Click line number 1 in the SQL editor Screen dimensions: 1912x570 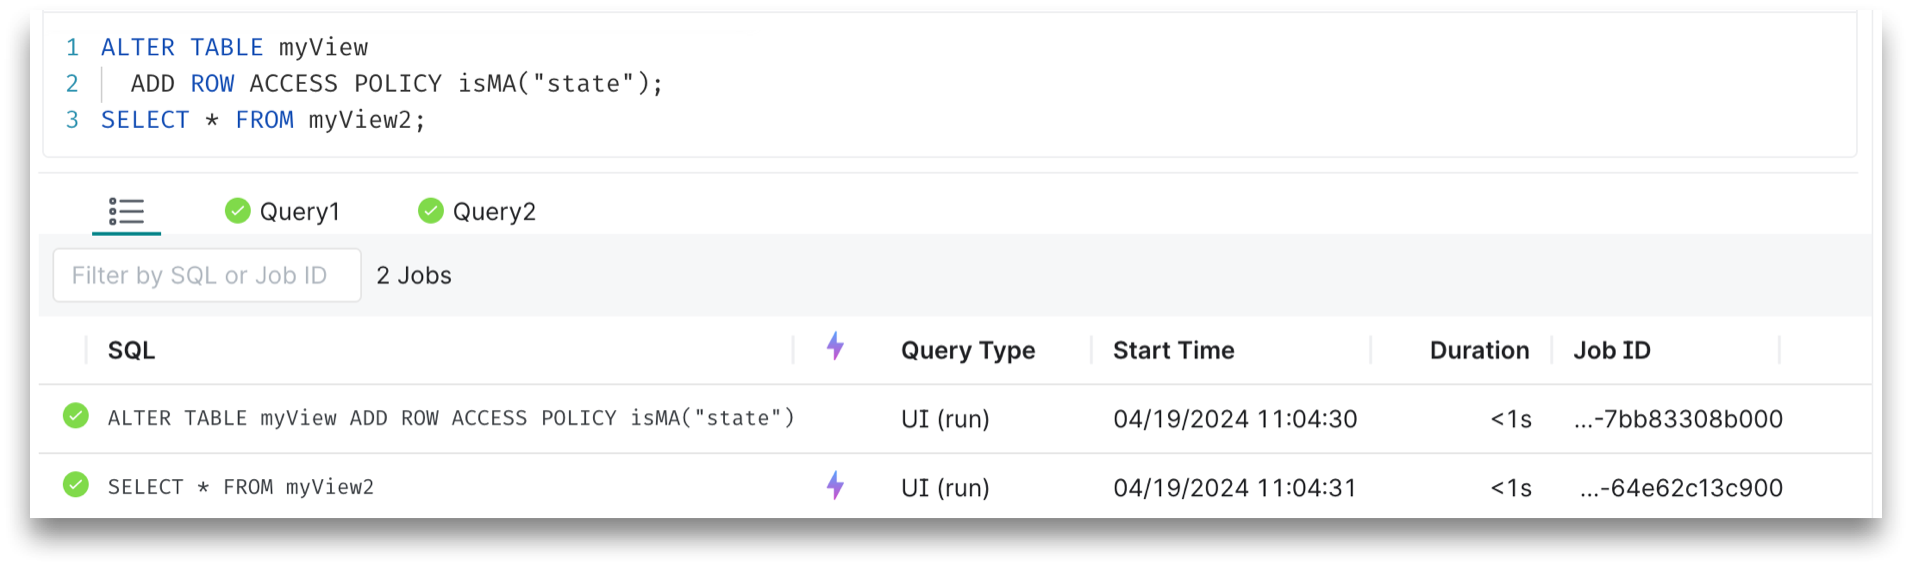(72, 47)
